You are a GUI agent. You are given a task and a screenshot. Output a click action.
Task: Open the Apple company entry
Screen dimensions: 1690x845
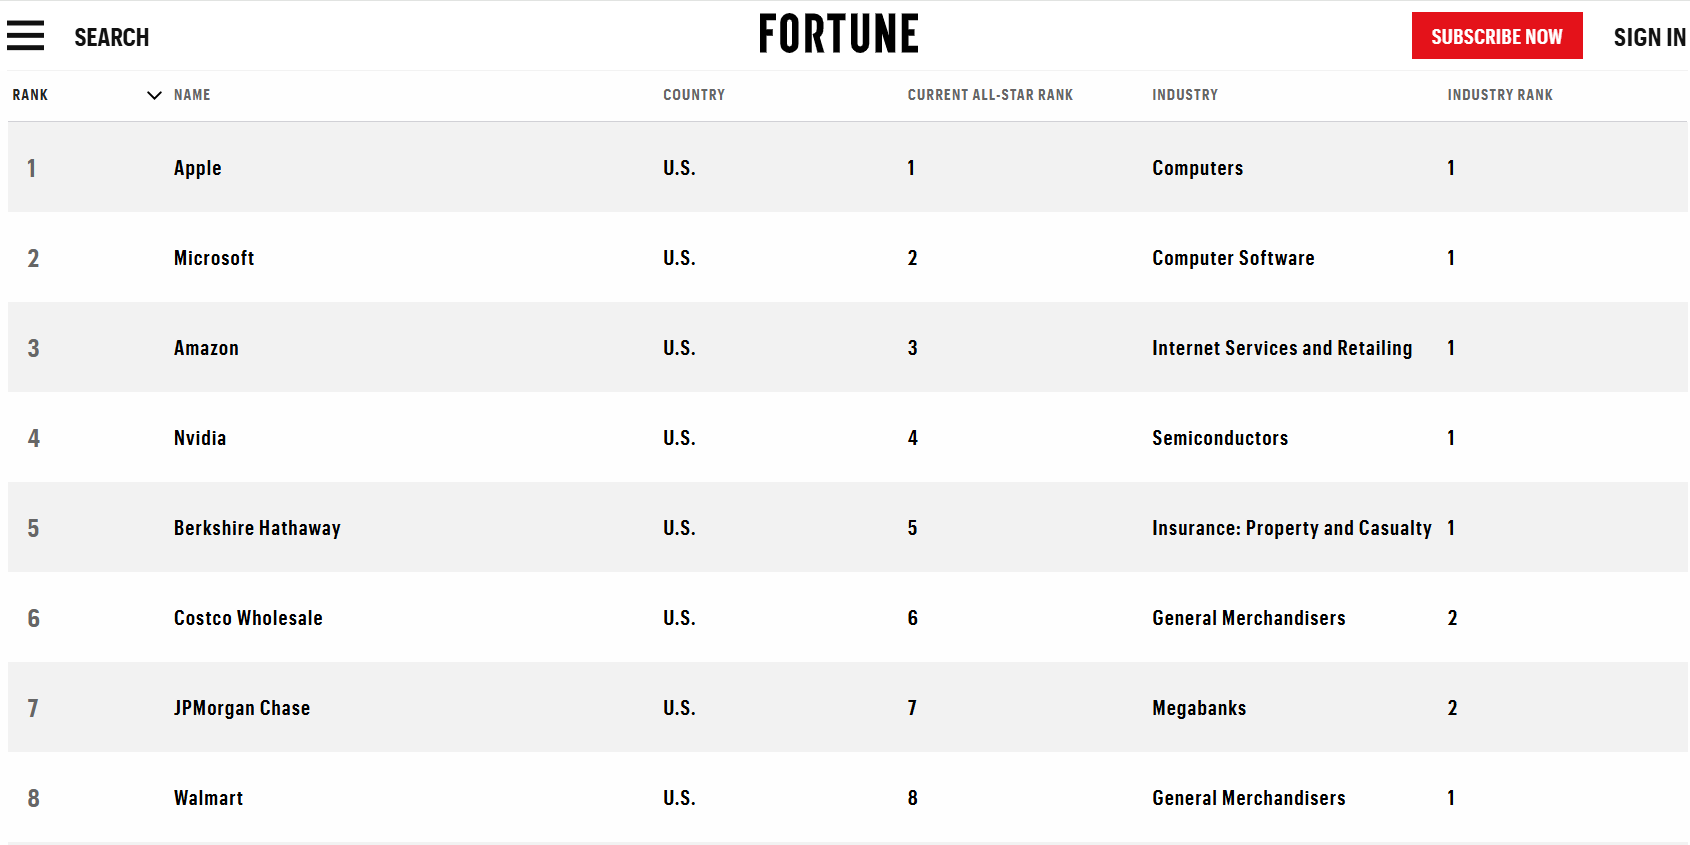tap(198, 168)
